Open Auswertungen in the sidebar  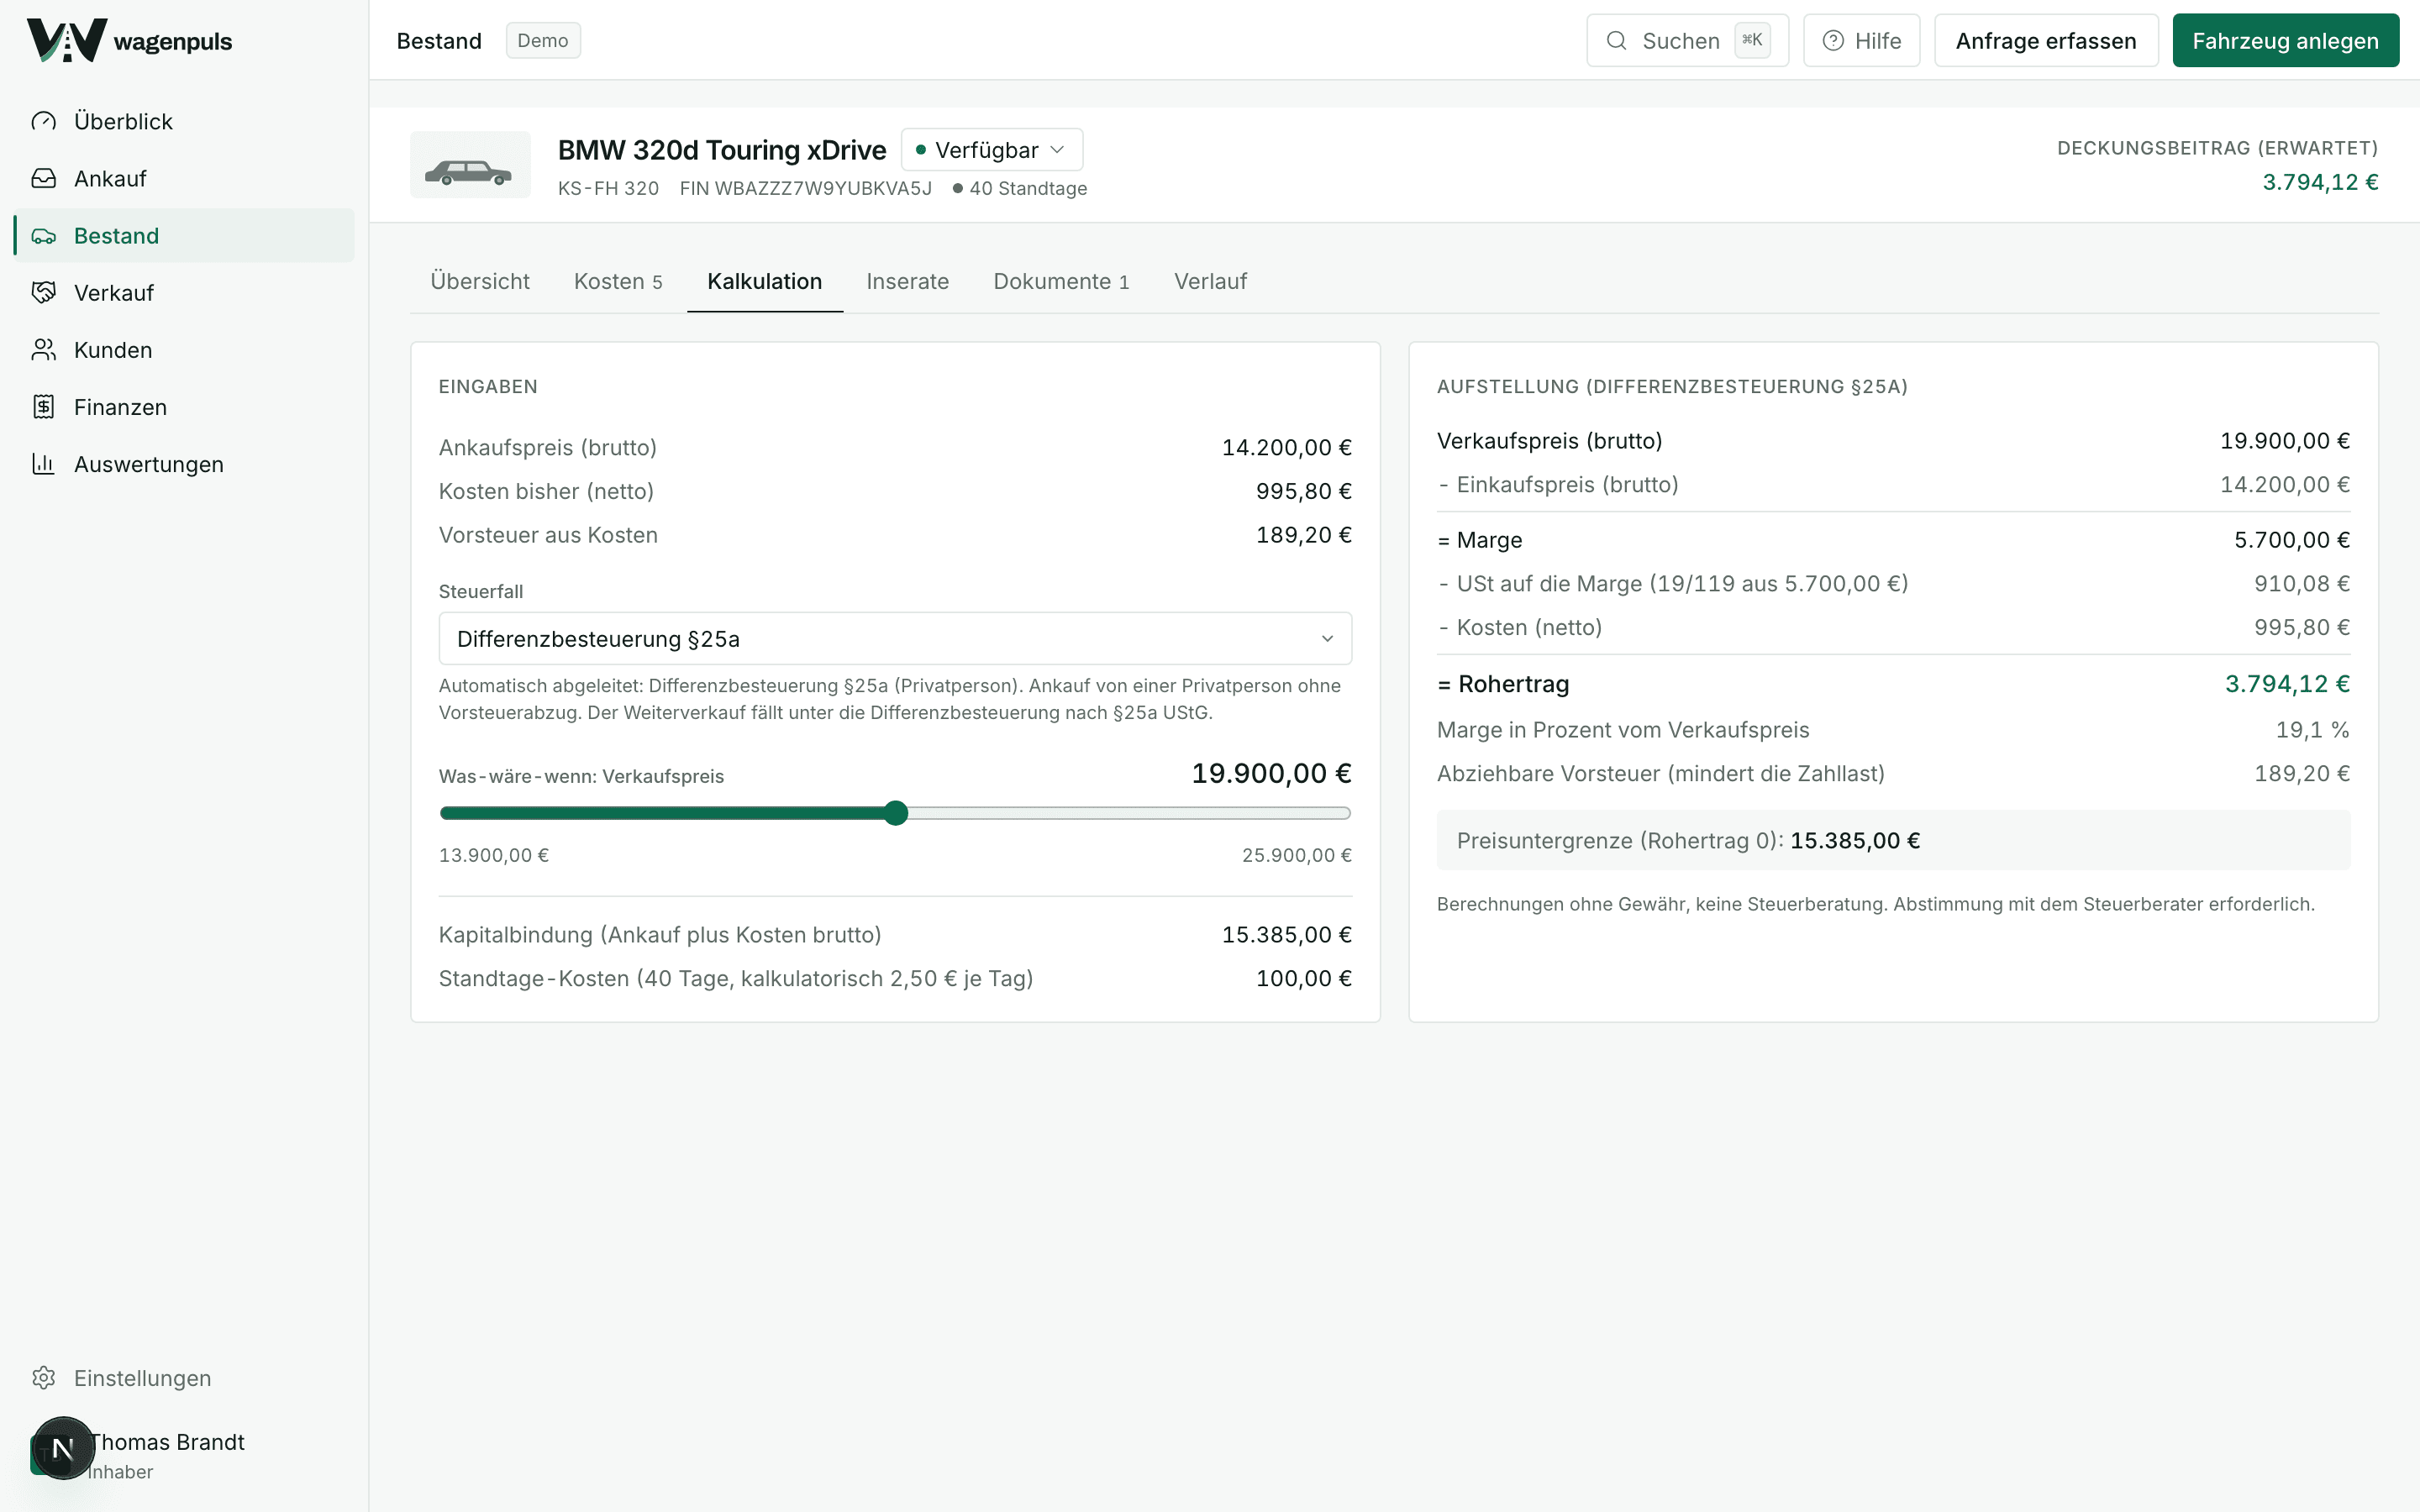[184, 464]
